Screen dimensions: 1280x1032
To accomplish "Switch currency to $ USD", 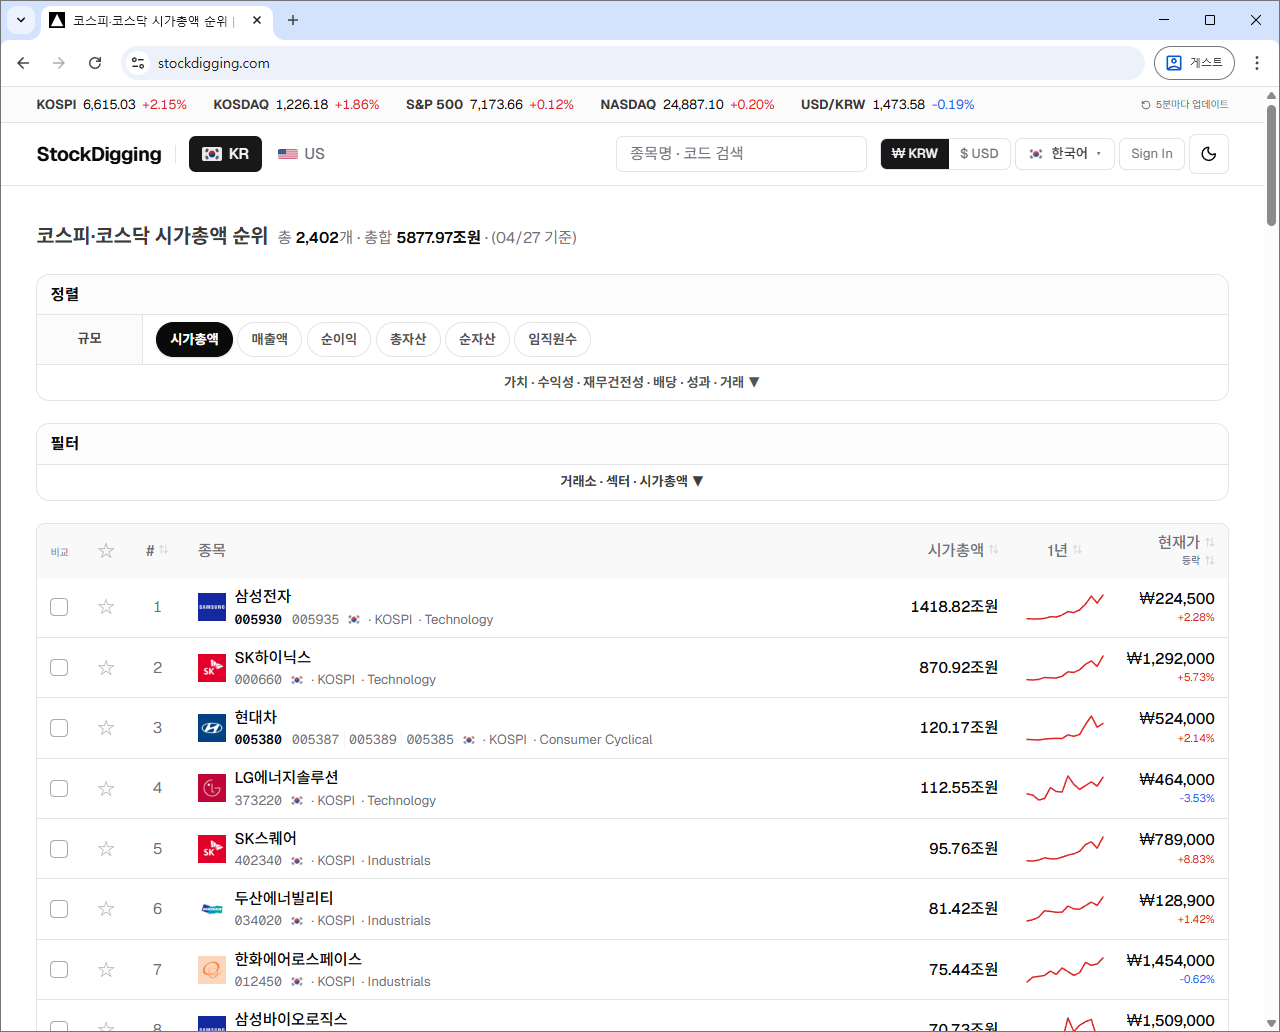I will [x=979, y=154].
